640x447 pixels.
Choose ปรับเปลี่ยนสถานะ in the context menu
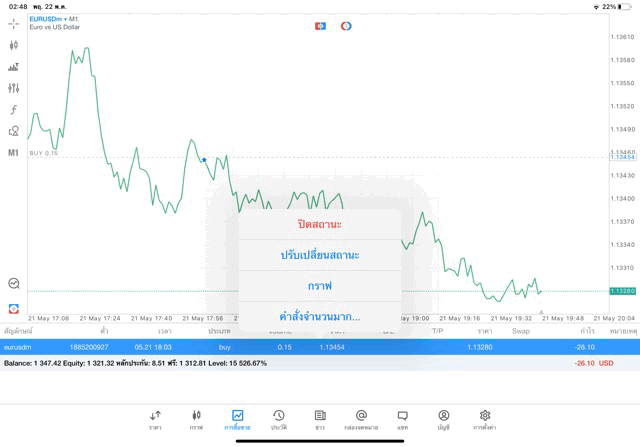[320, 255]
